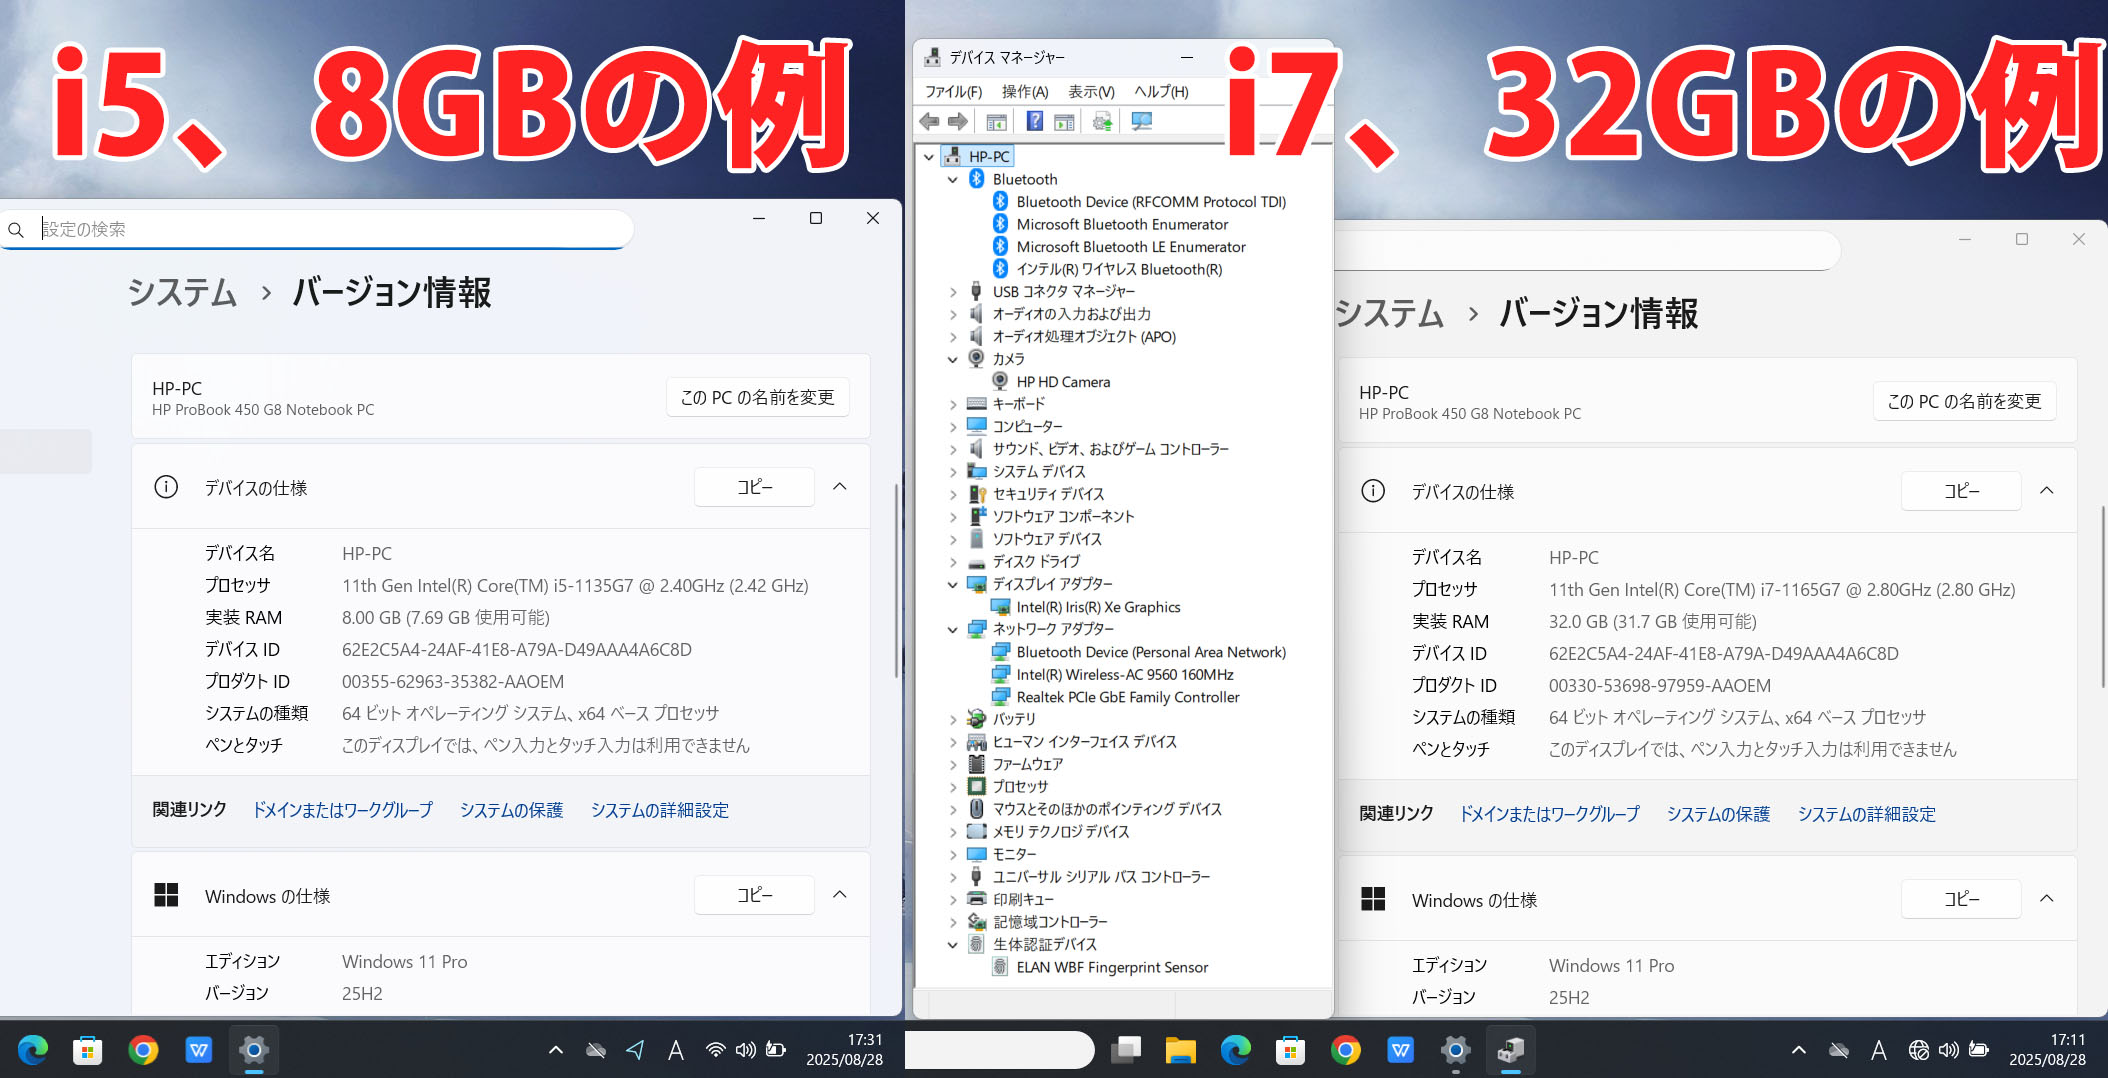The height and width of the screenshot is (1078, 2108).
Task: Click the i5 settings window vertical scrollbar
Action: 896,580
